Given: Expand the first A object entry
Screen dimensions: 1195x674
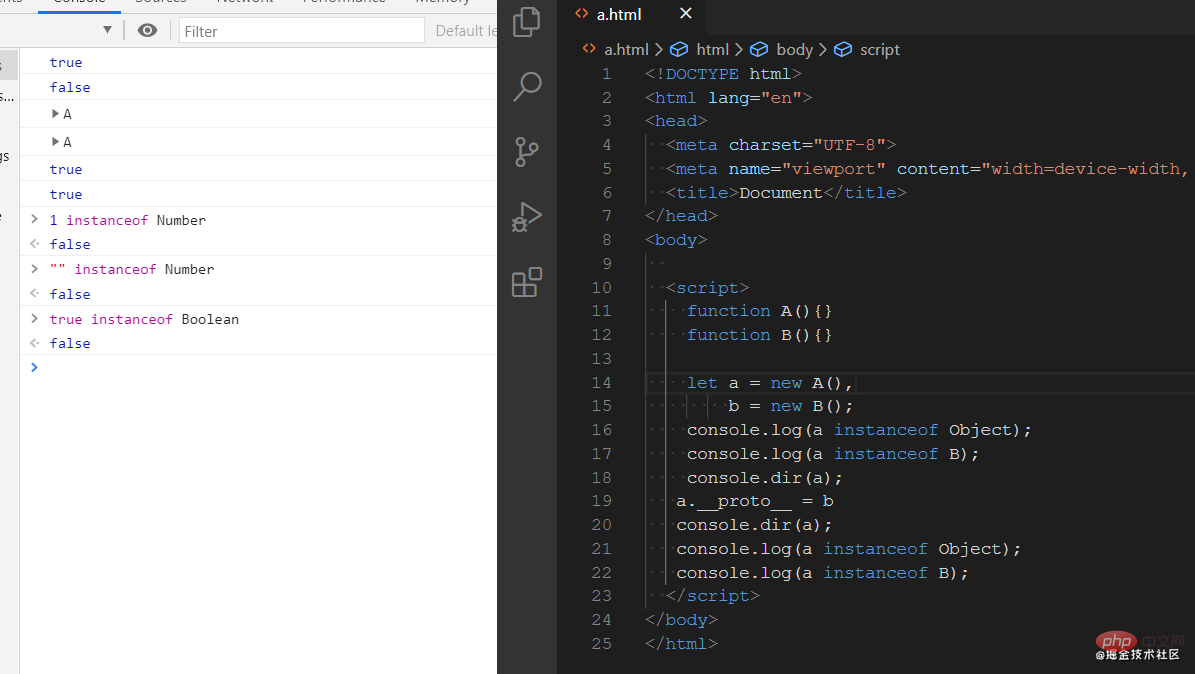Looking at the screenshot, I should coord(55,114).
